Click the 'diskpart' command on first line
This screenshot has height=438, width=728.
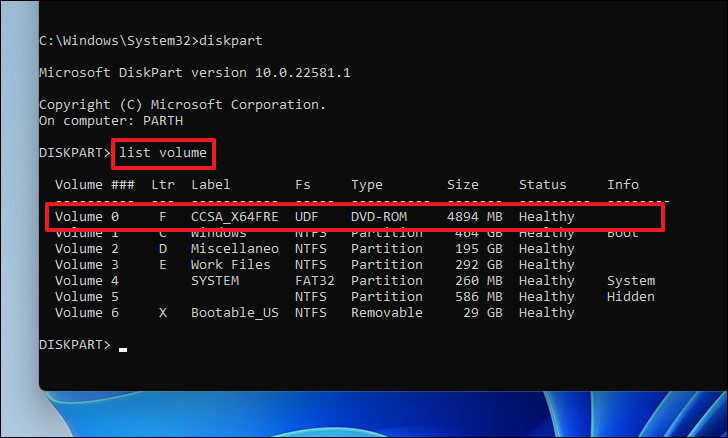(231, 41)
